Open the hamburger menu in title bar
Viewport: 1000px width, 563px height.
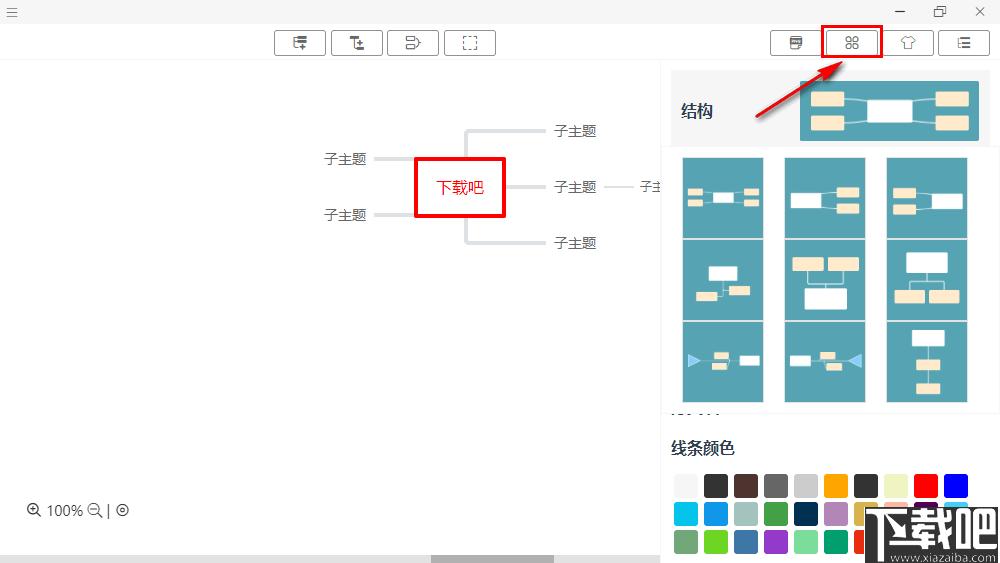(x=11, y=12)
